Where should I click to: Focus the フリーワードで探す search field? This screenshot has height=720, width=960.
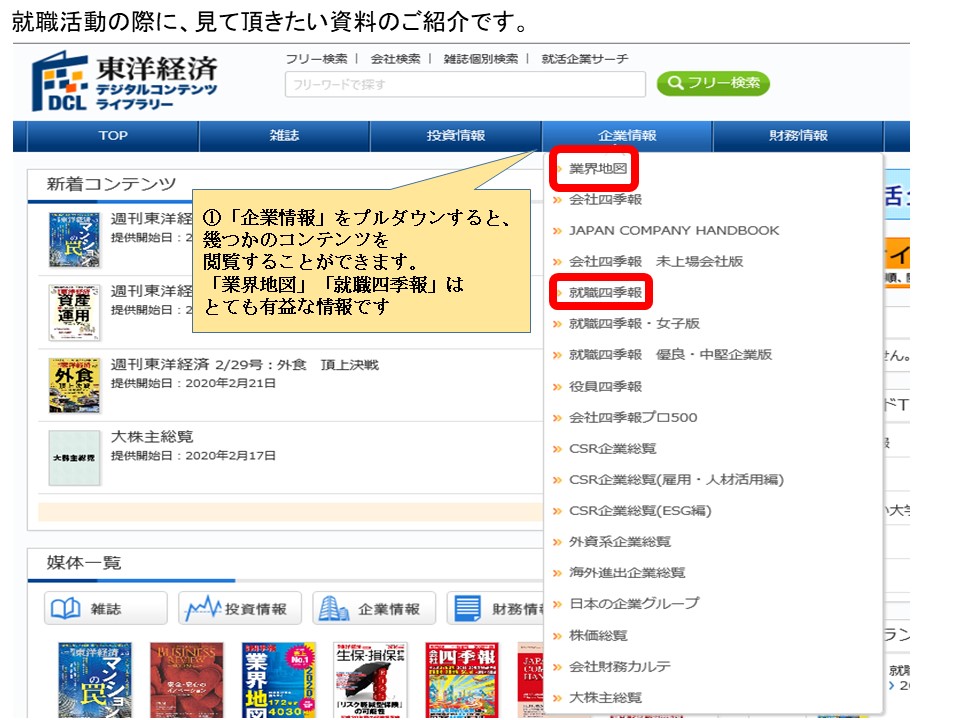pyautogui.click(x=465, y=84)
